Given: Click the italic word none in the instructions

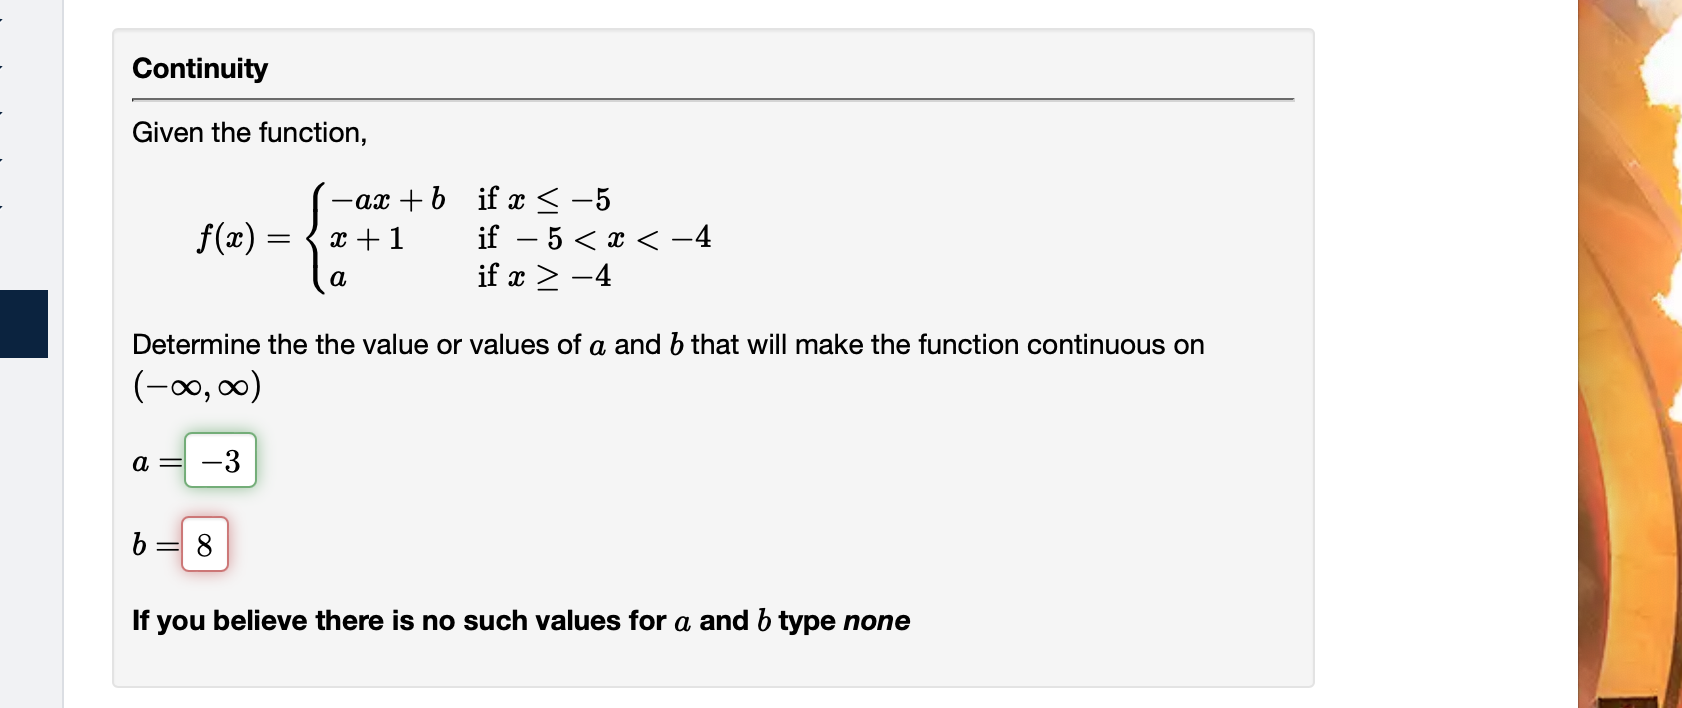Looking at the screenshot, I should tap(878, 620).
